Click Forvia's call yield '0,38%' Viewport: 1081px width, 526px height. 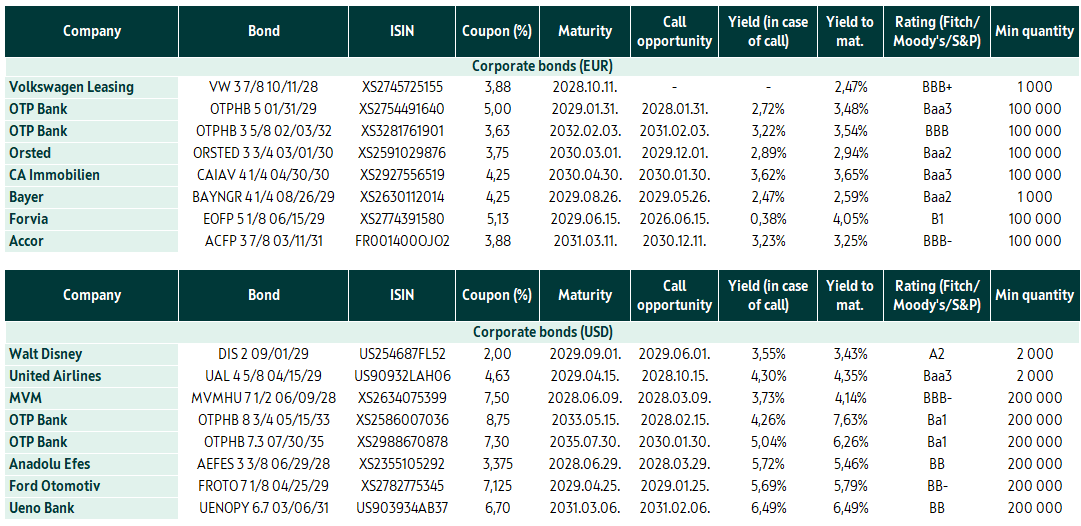click(x=767, y=219)
